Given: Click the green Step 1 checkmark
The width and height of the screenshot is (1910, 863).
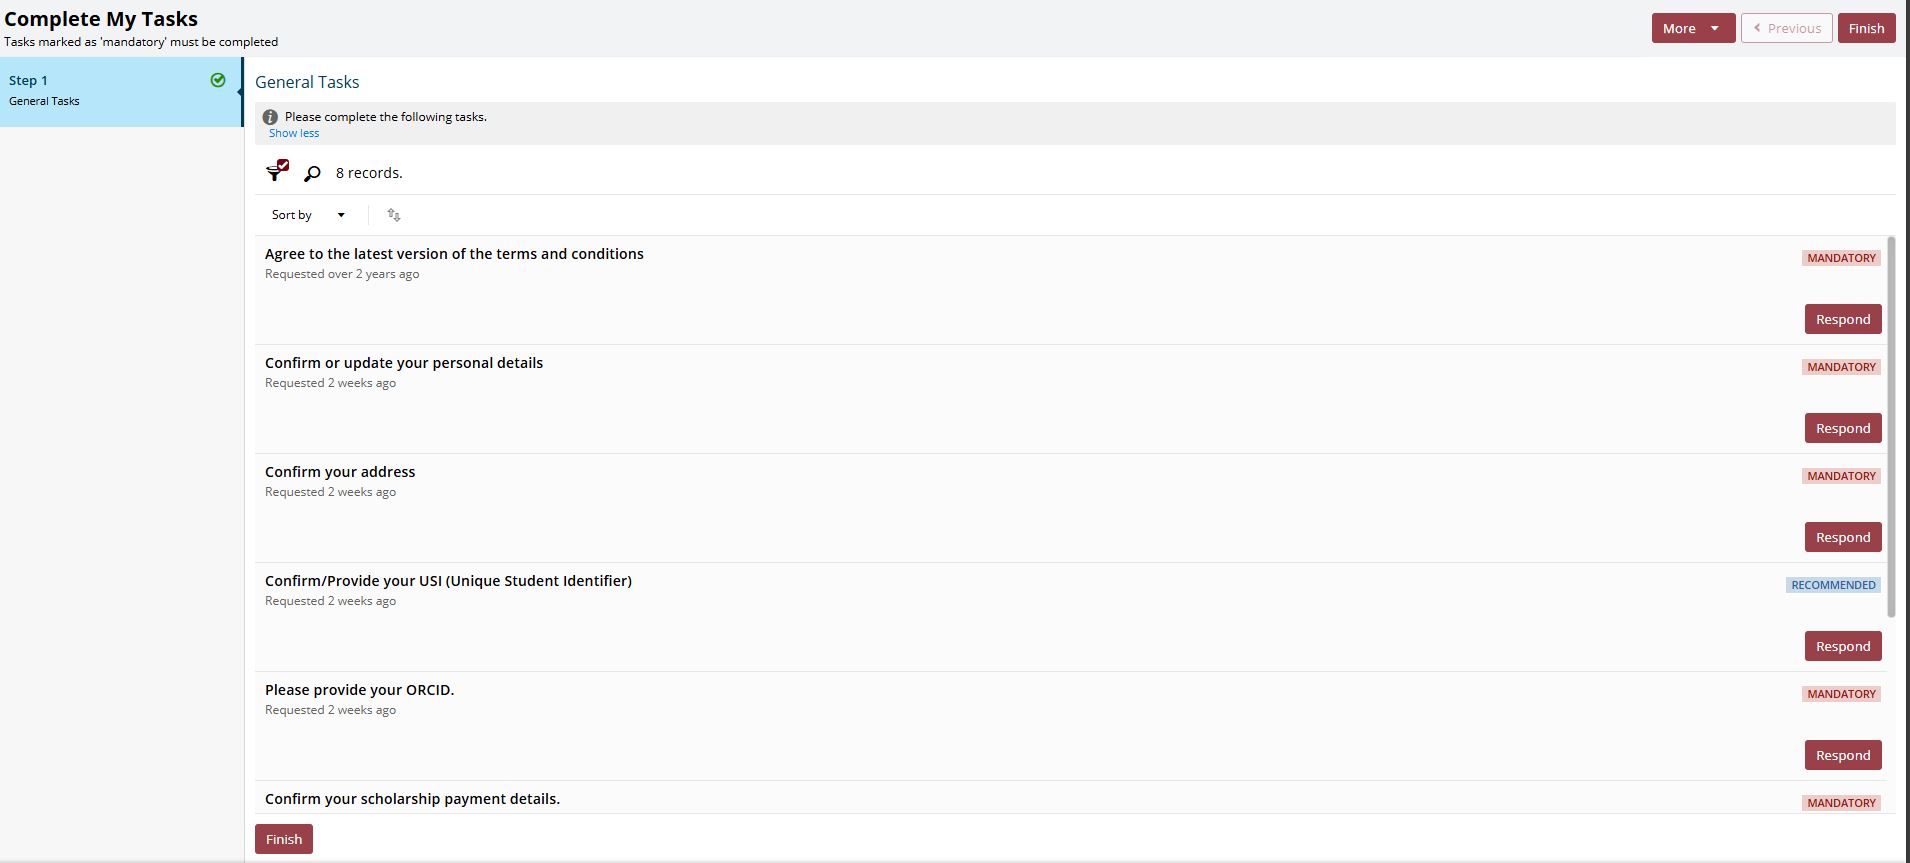Looking at the screenshot, I should pyautogui.click(x=218, y=80).
